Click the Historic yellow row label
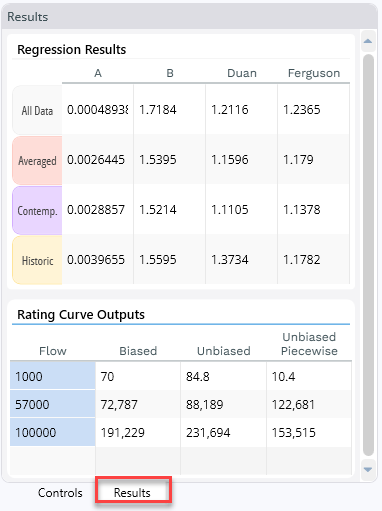The width and height of the screenshot is (382, 511). tap(37, 260)
